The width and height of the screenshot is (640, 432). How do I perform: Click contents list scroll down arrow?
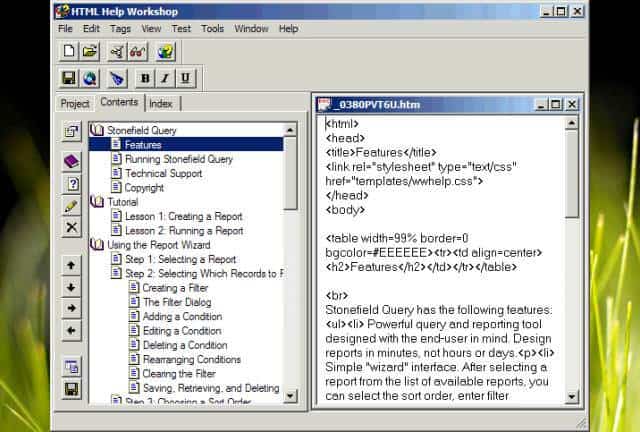pos(290,396)
